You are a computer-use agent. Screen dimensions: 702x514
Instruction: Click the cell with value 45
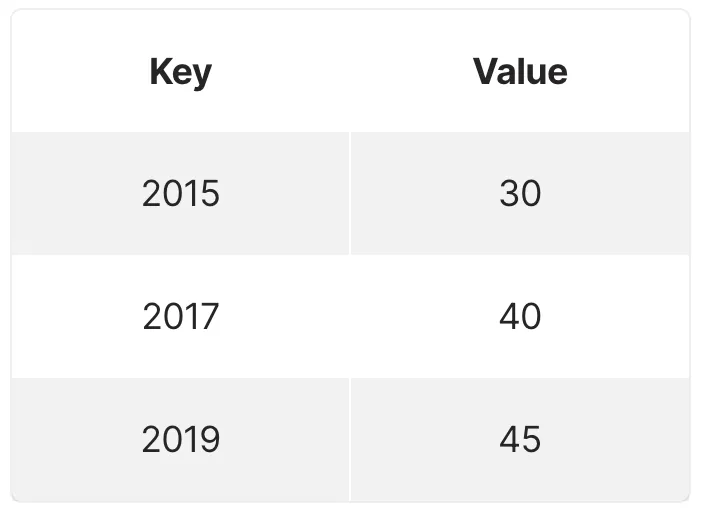[x=520, y=440]
